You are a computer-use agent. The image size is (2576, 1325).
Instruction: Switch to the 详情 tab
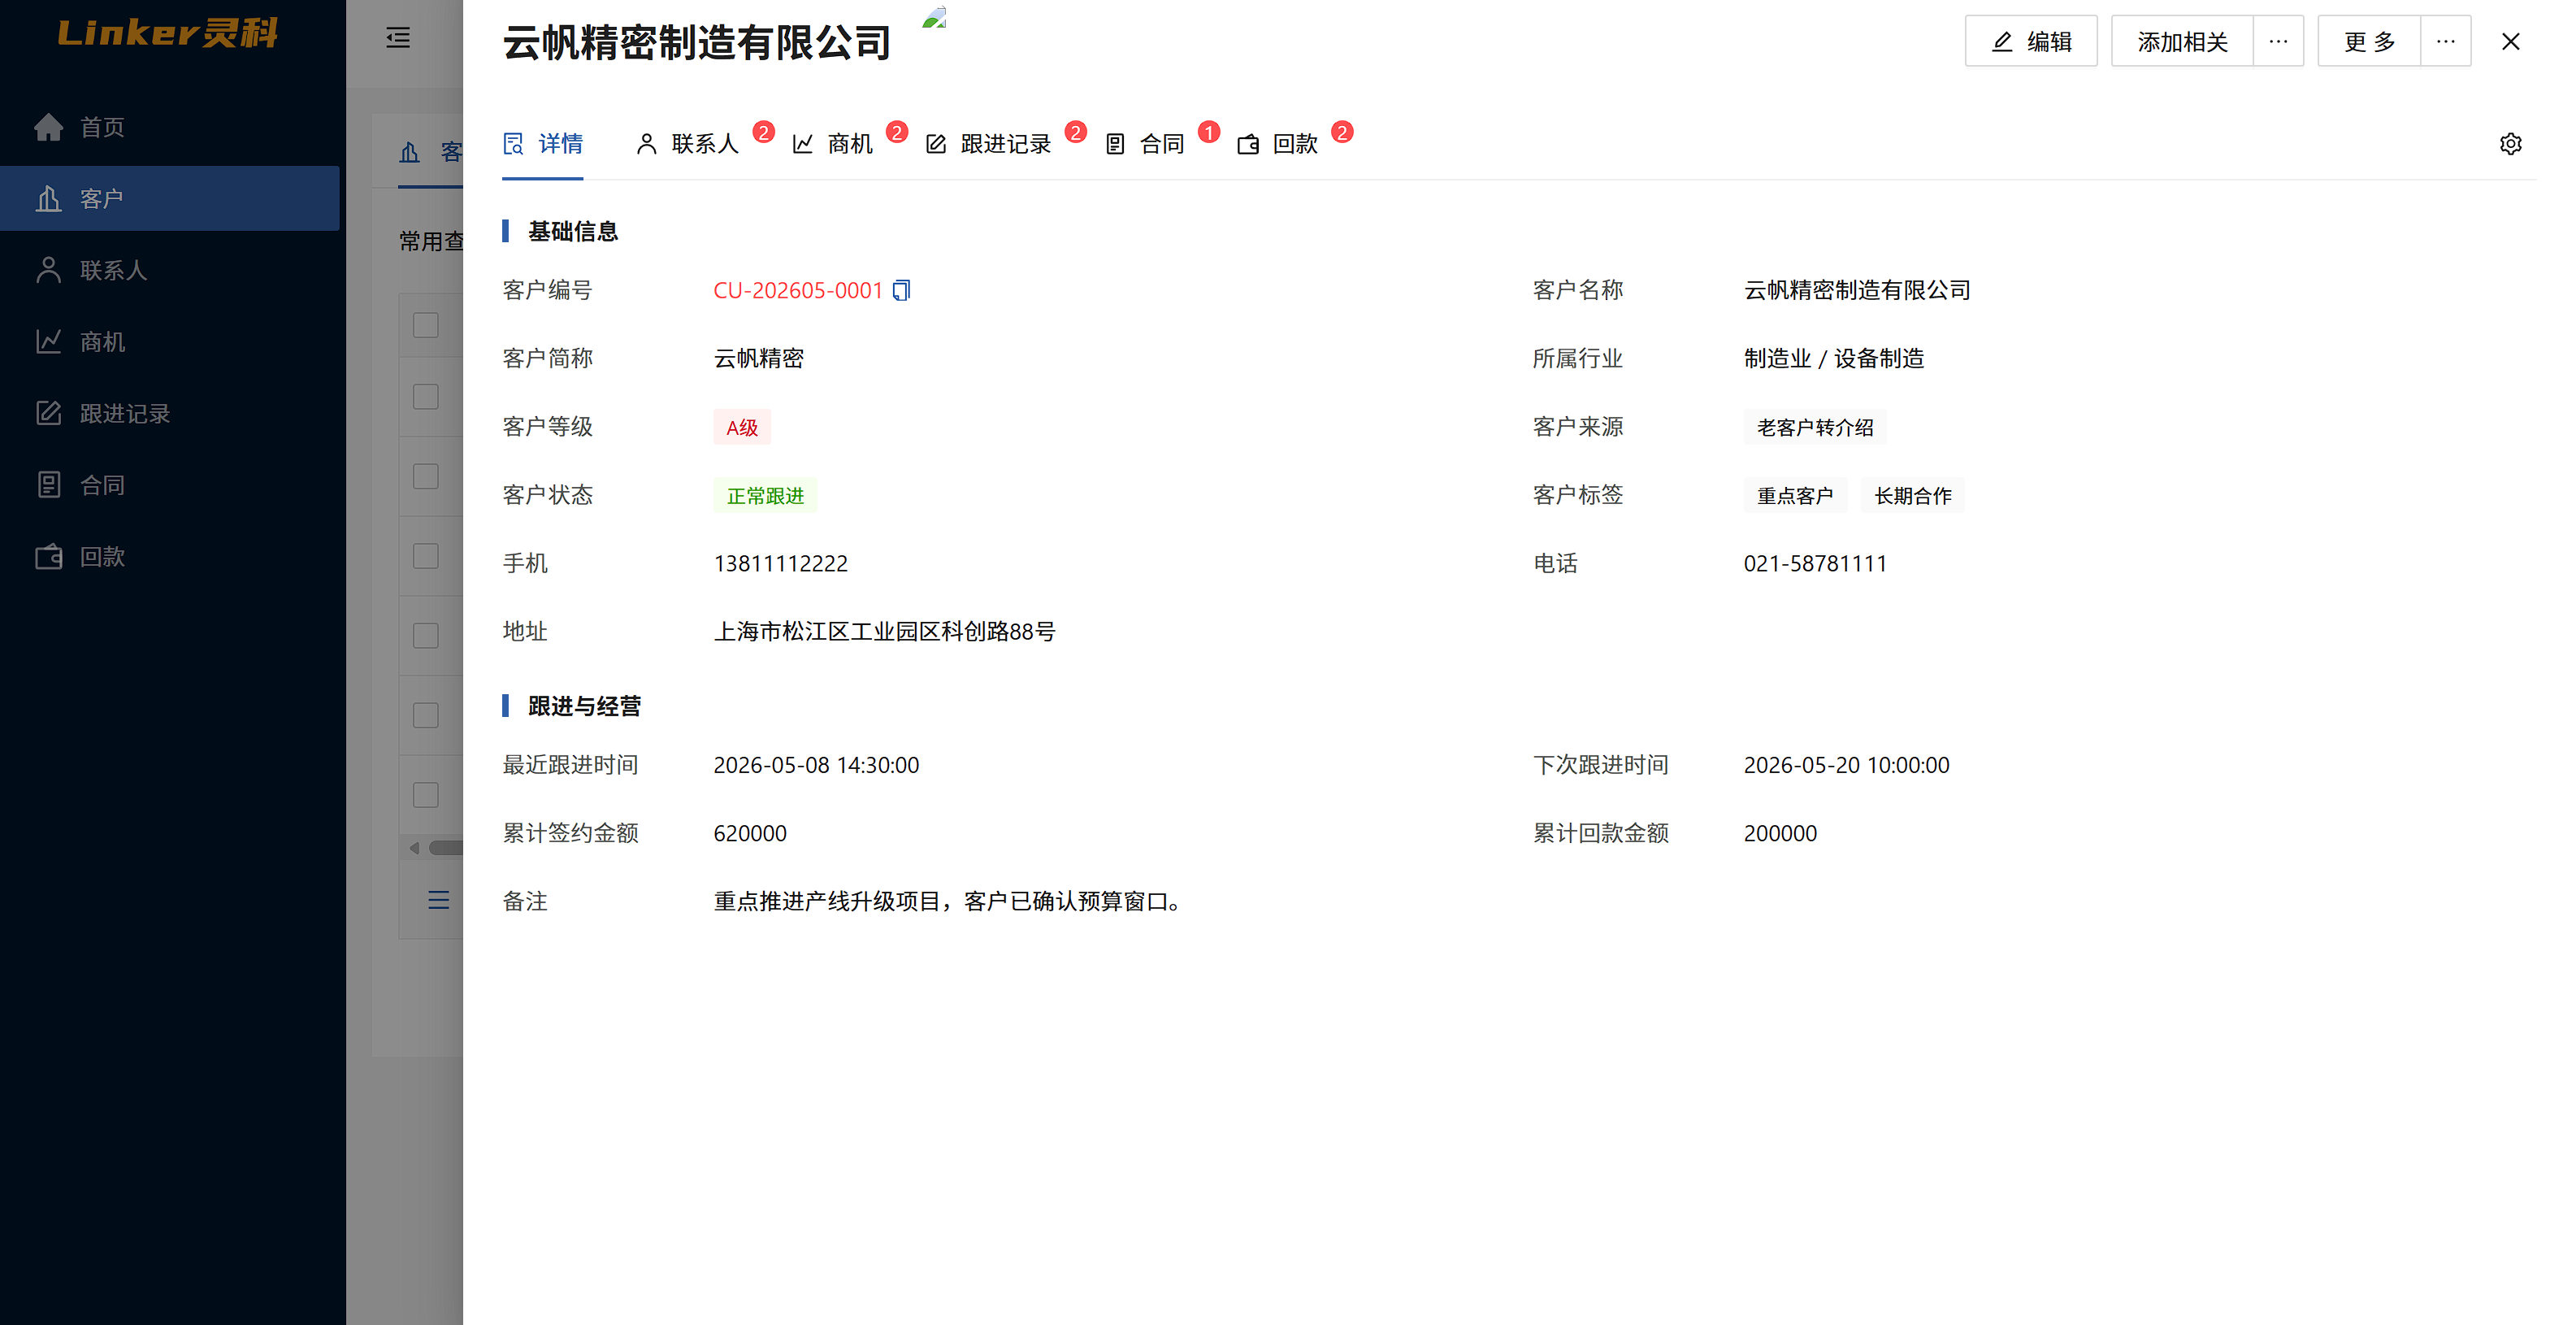coord(543,144)
